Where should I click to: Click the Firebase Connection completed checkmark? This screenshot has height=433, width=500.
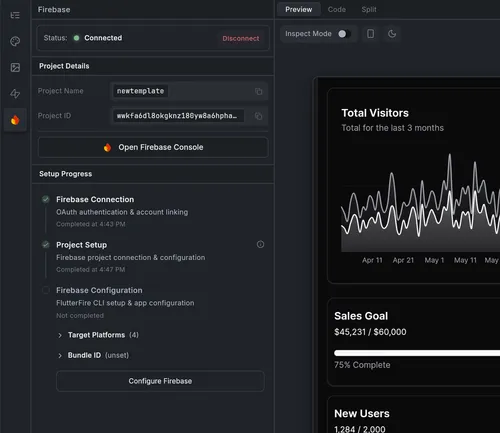pos(46,199)
